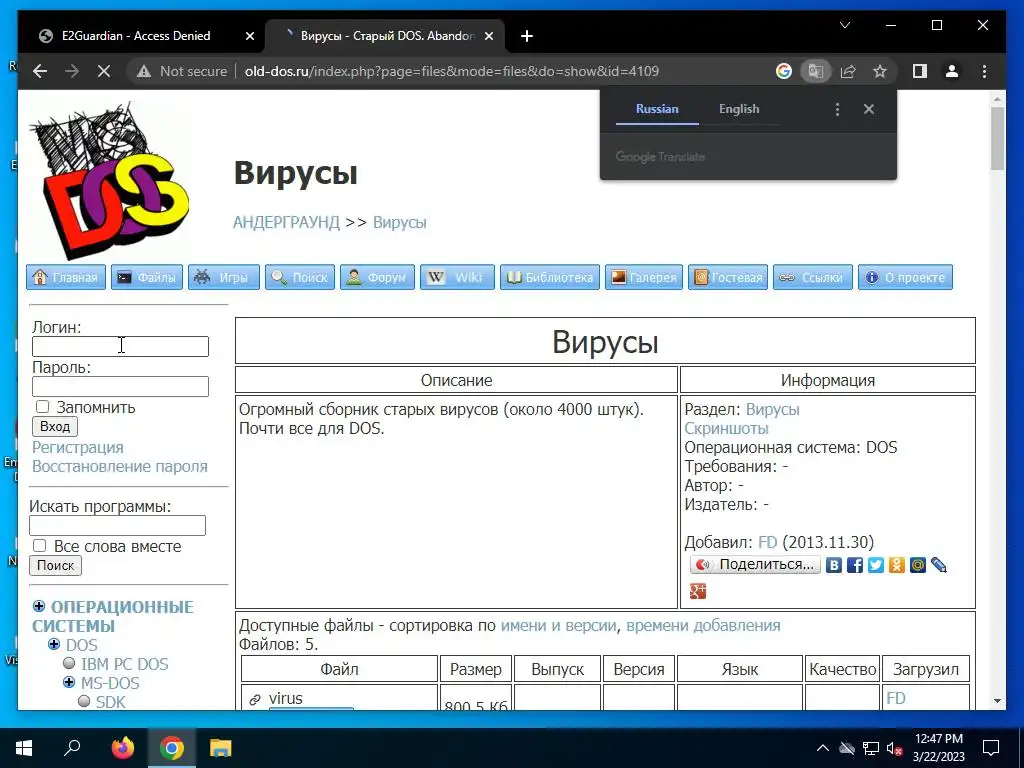
Task: Open the SDK tree item
Action: (110, 702)
